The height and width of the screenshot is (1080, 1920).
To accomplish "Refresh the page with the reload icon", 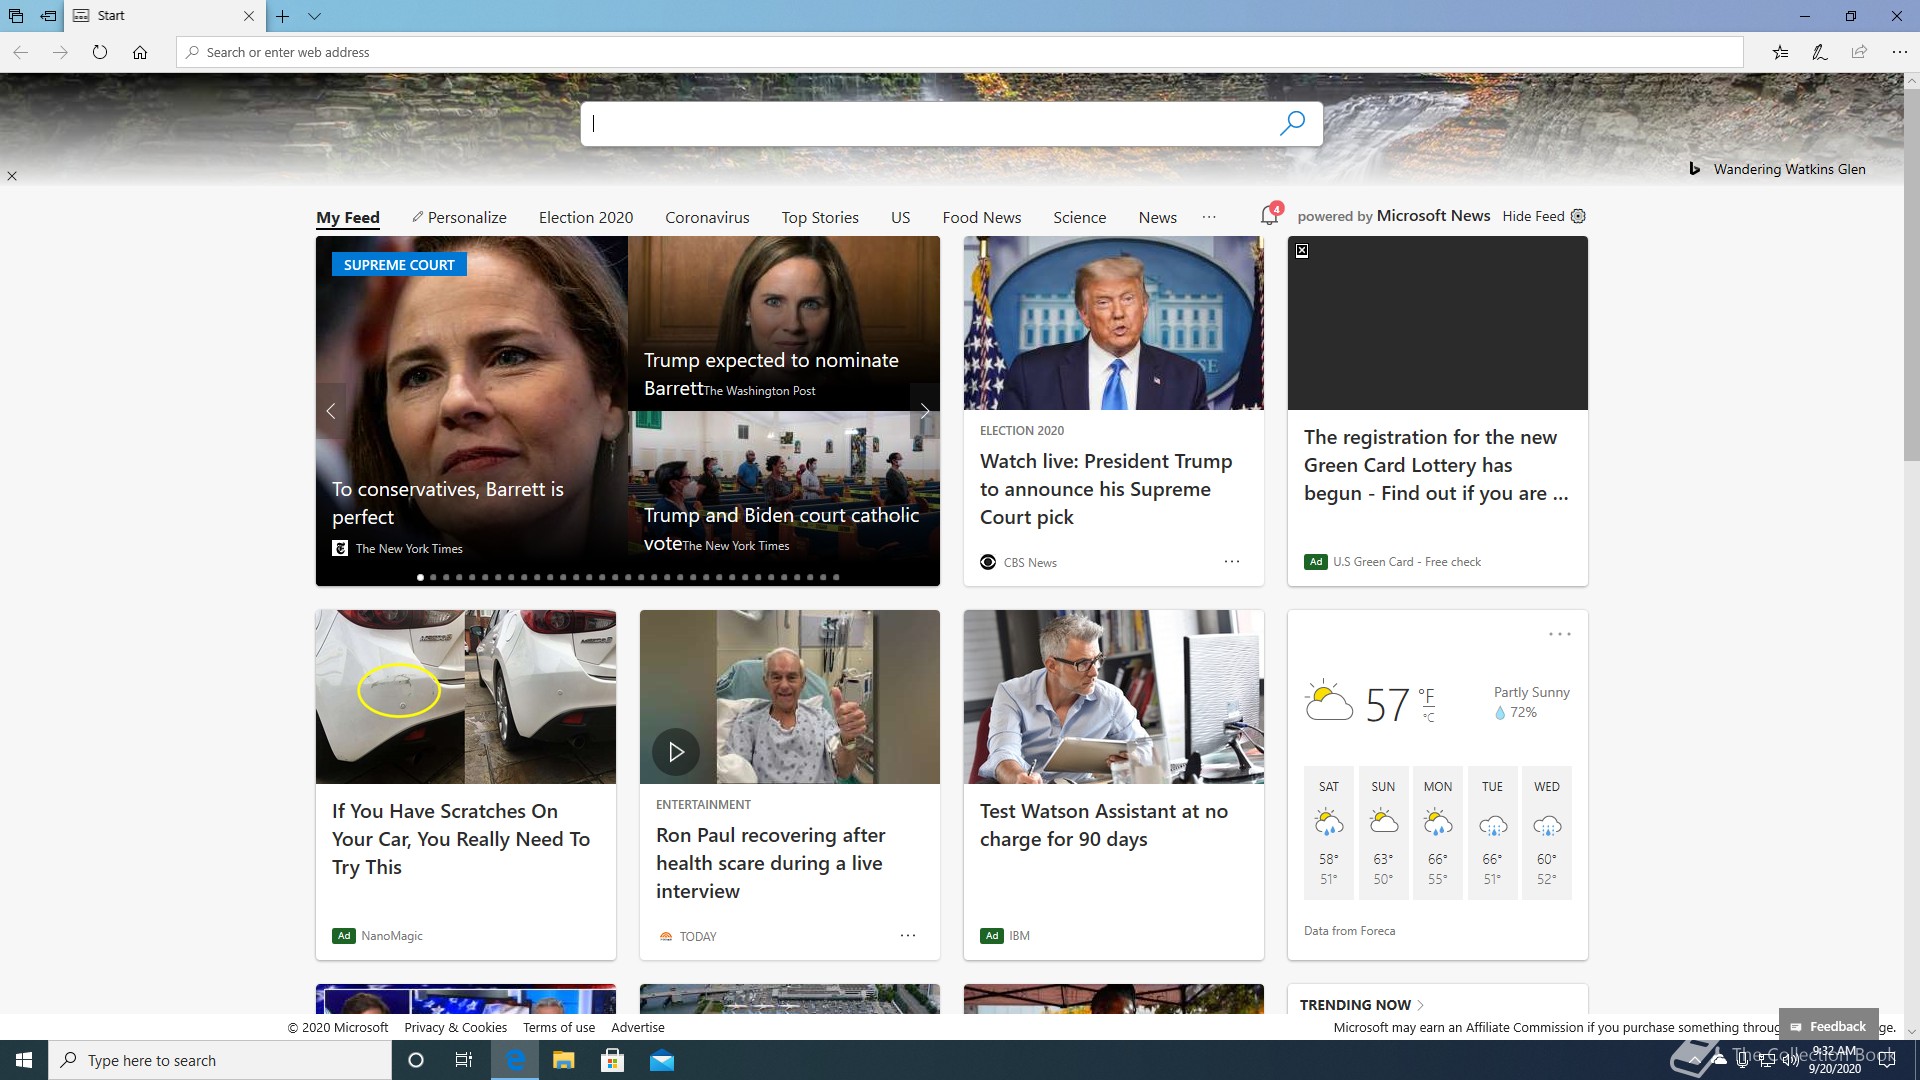I will (x=100, y=52).
